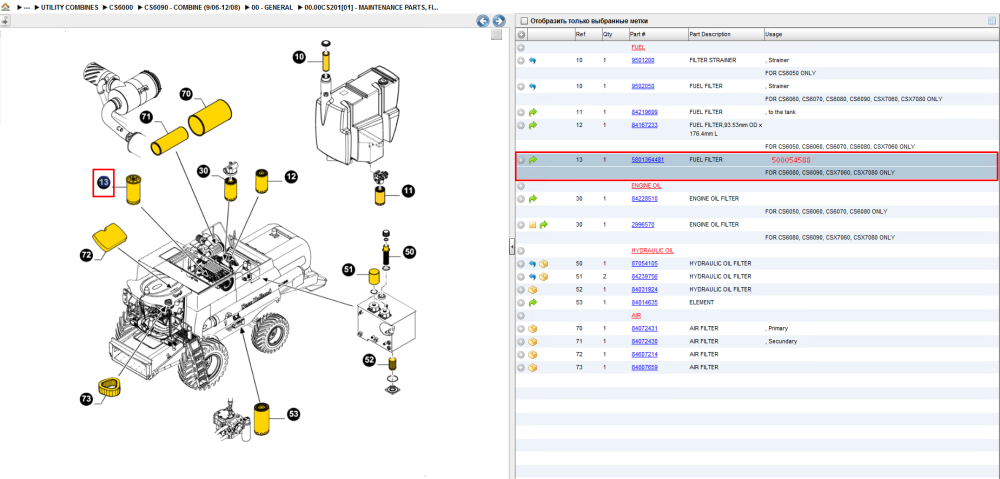Open the UTILITY COMBINES breadcrumb
This screenshot has height=479, width=1000.
pos(70,7)
